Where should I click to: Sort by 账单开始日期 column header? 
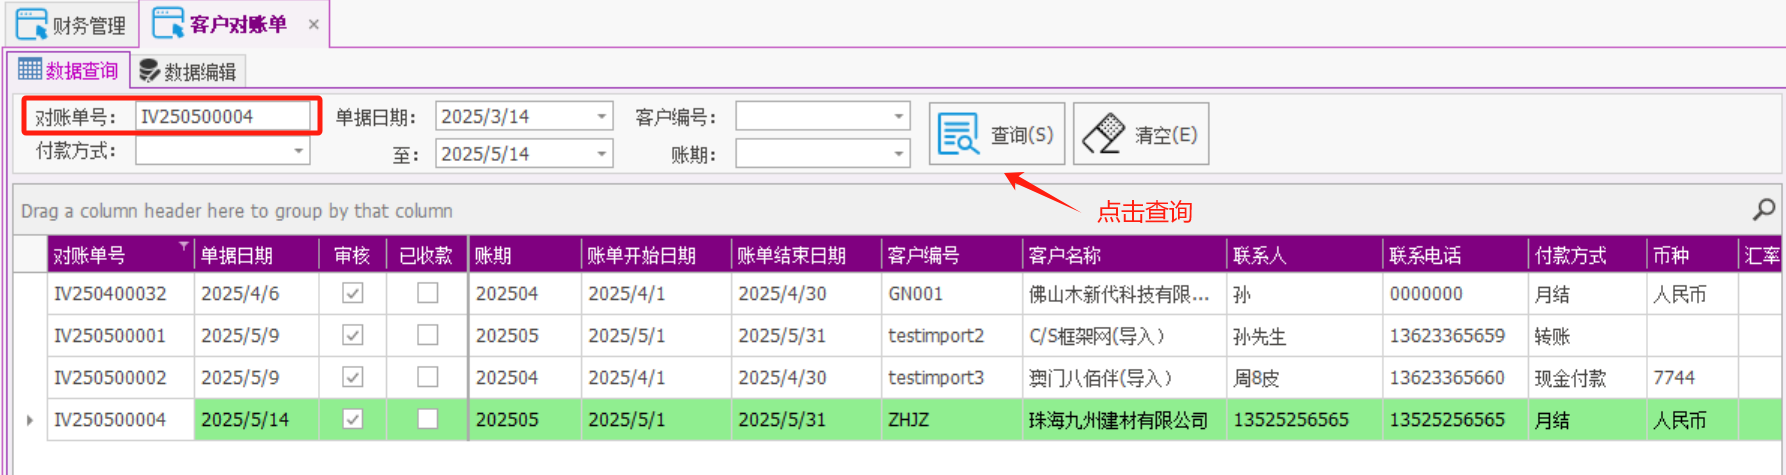[x=656, y=255]
